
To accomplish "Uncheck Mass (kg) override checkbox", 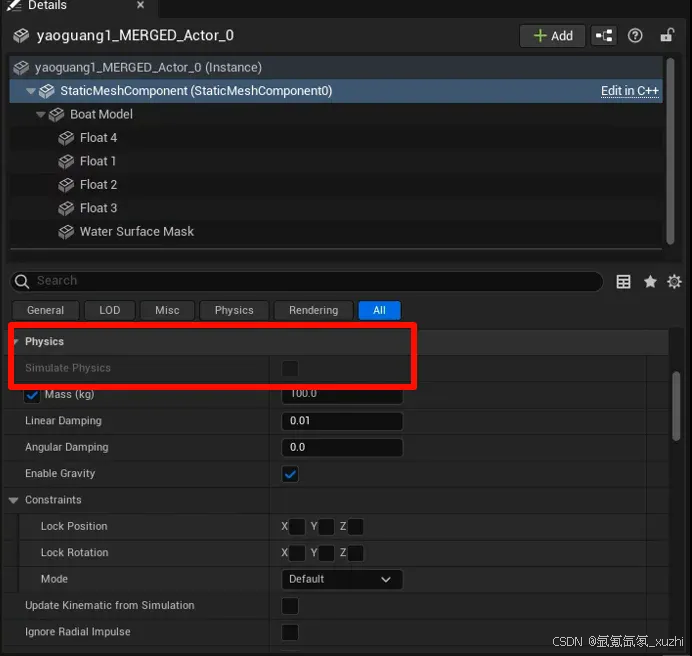I will point(32,395).
